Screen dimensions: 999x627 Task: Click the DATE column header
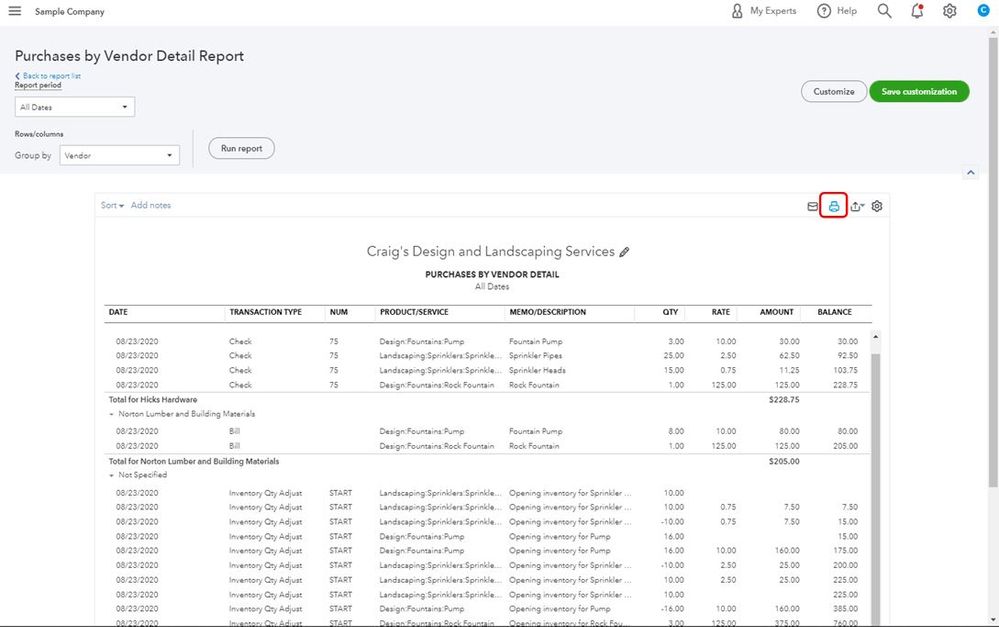[118, 312]
